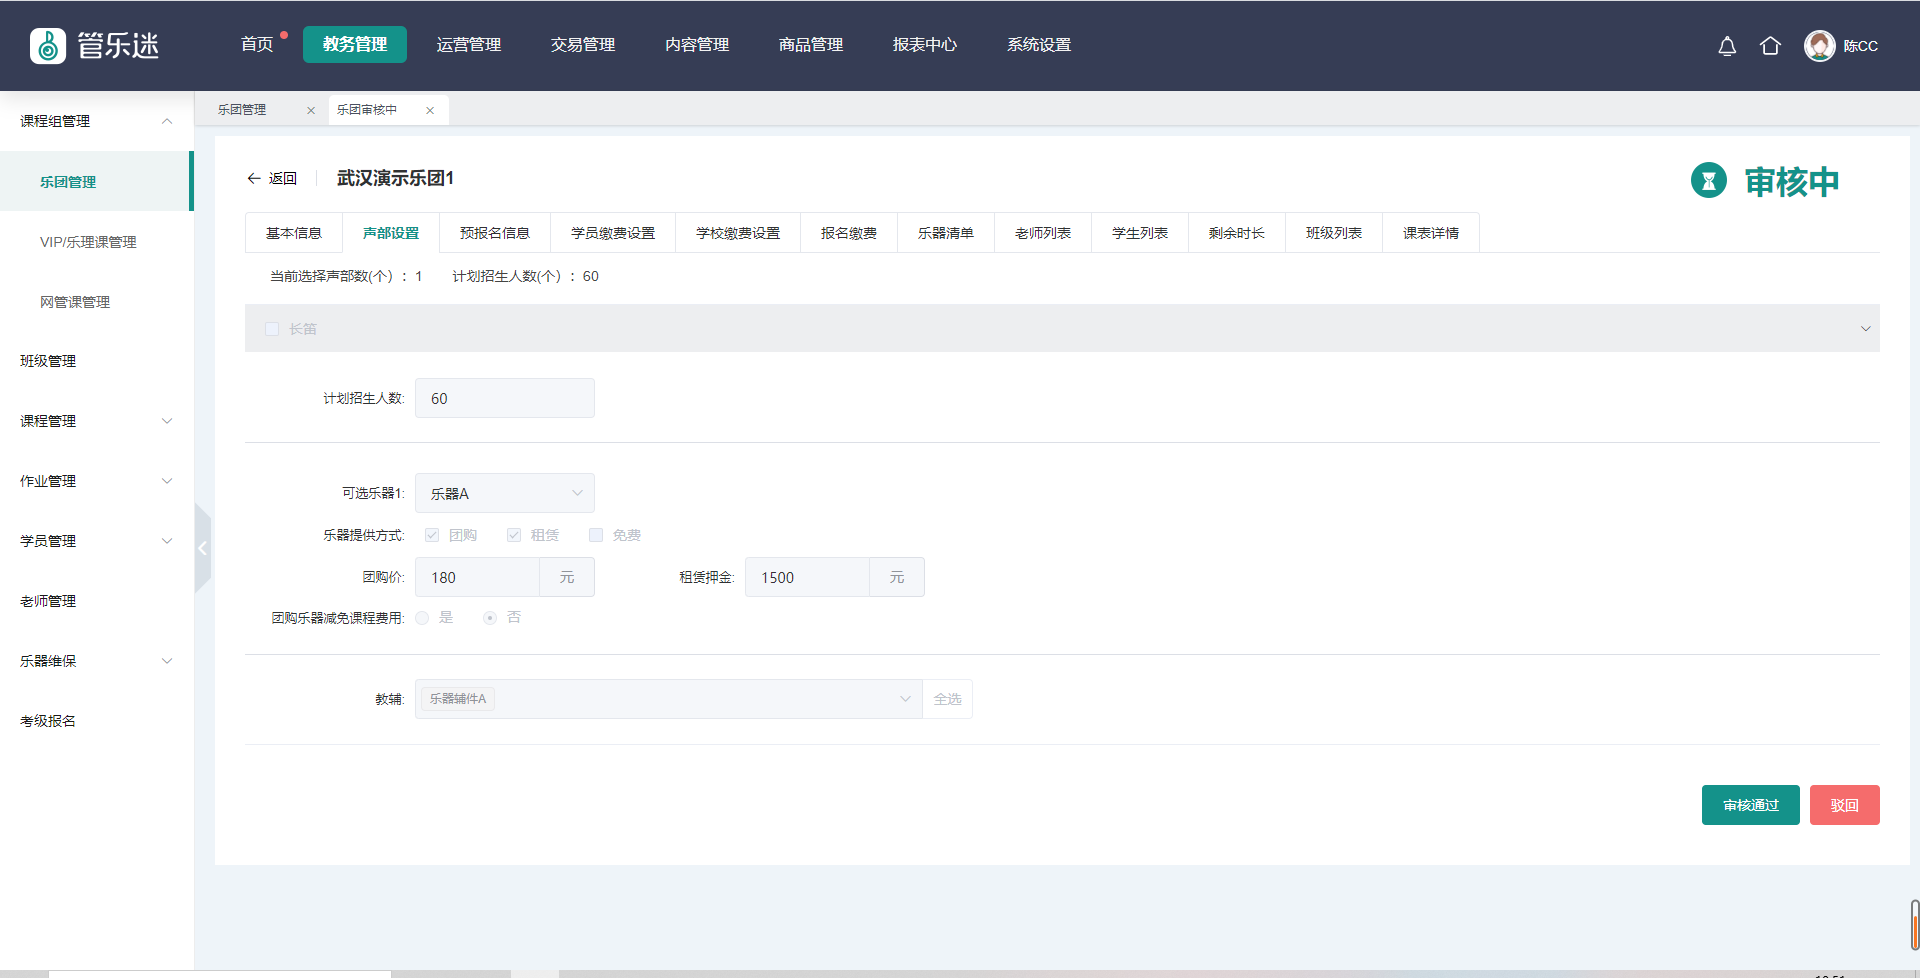The width and height of the screenshot is (1920, 978).
Task: Click the home icon in header
Action: (1770, 46)
